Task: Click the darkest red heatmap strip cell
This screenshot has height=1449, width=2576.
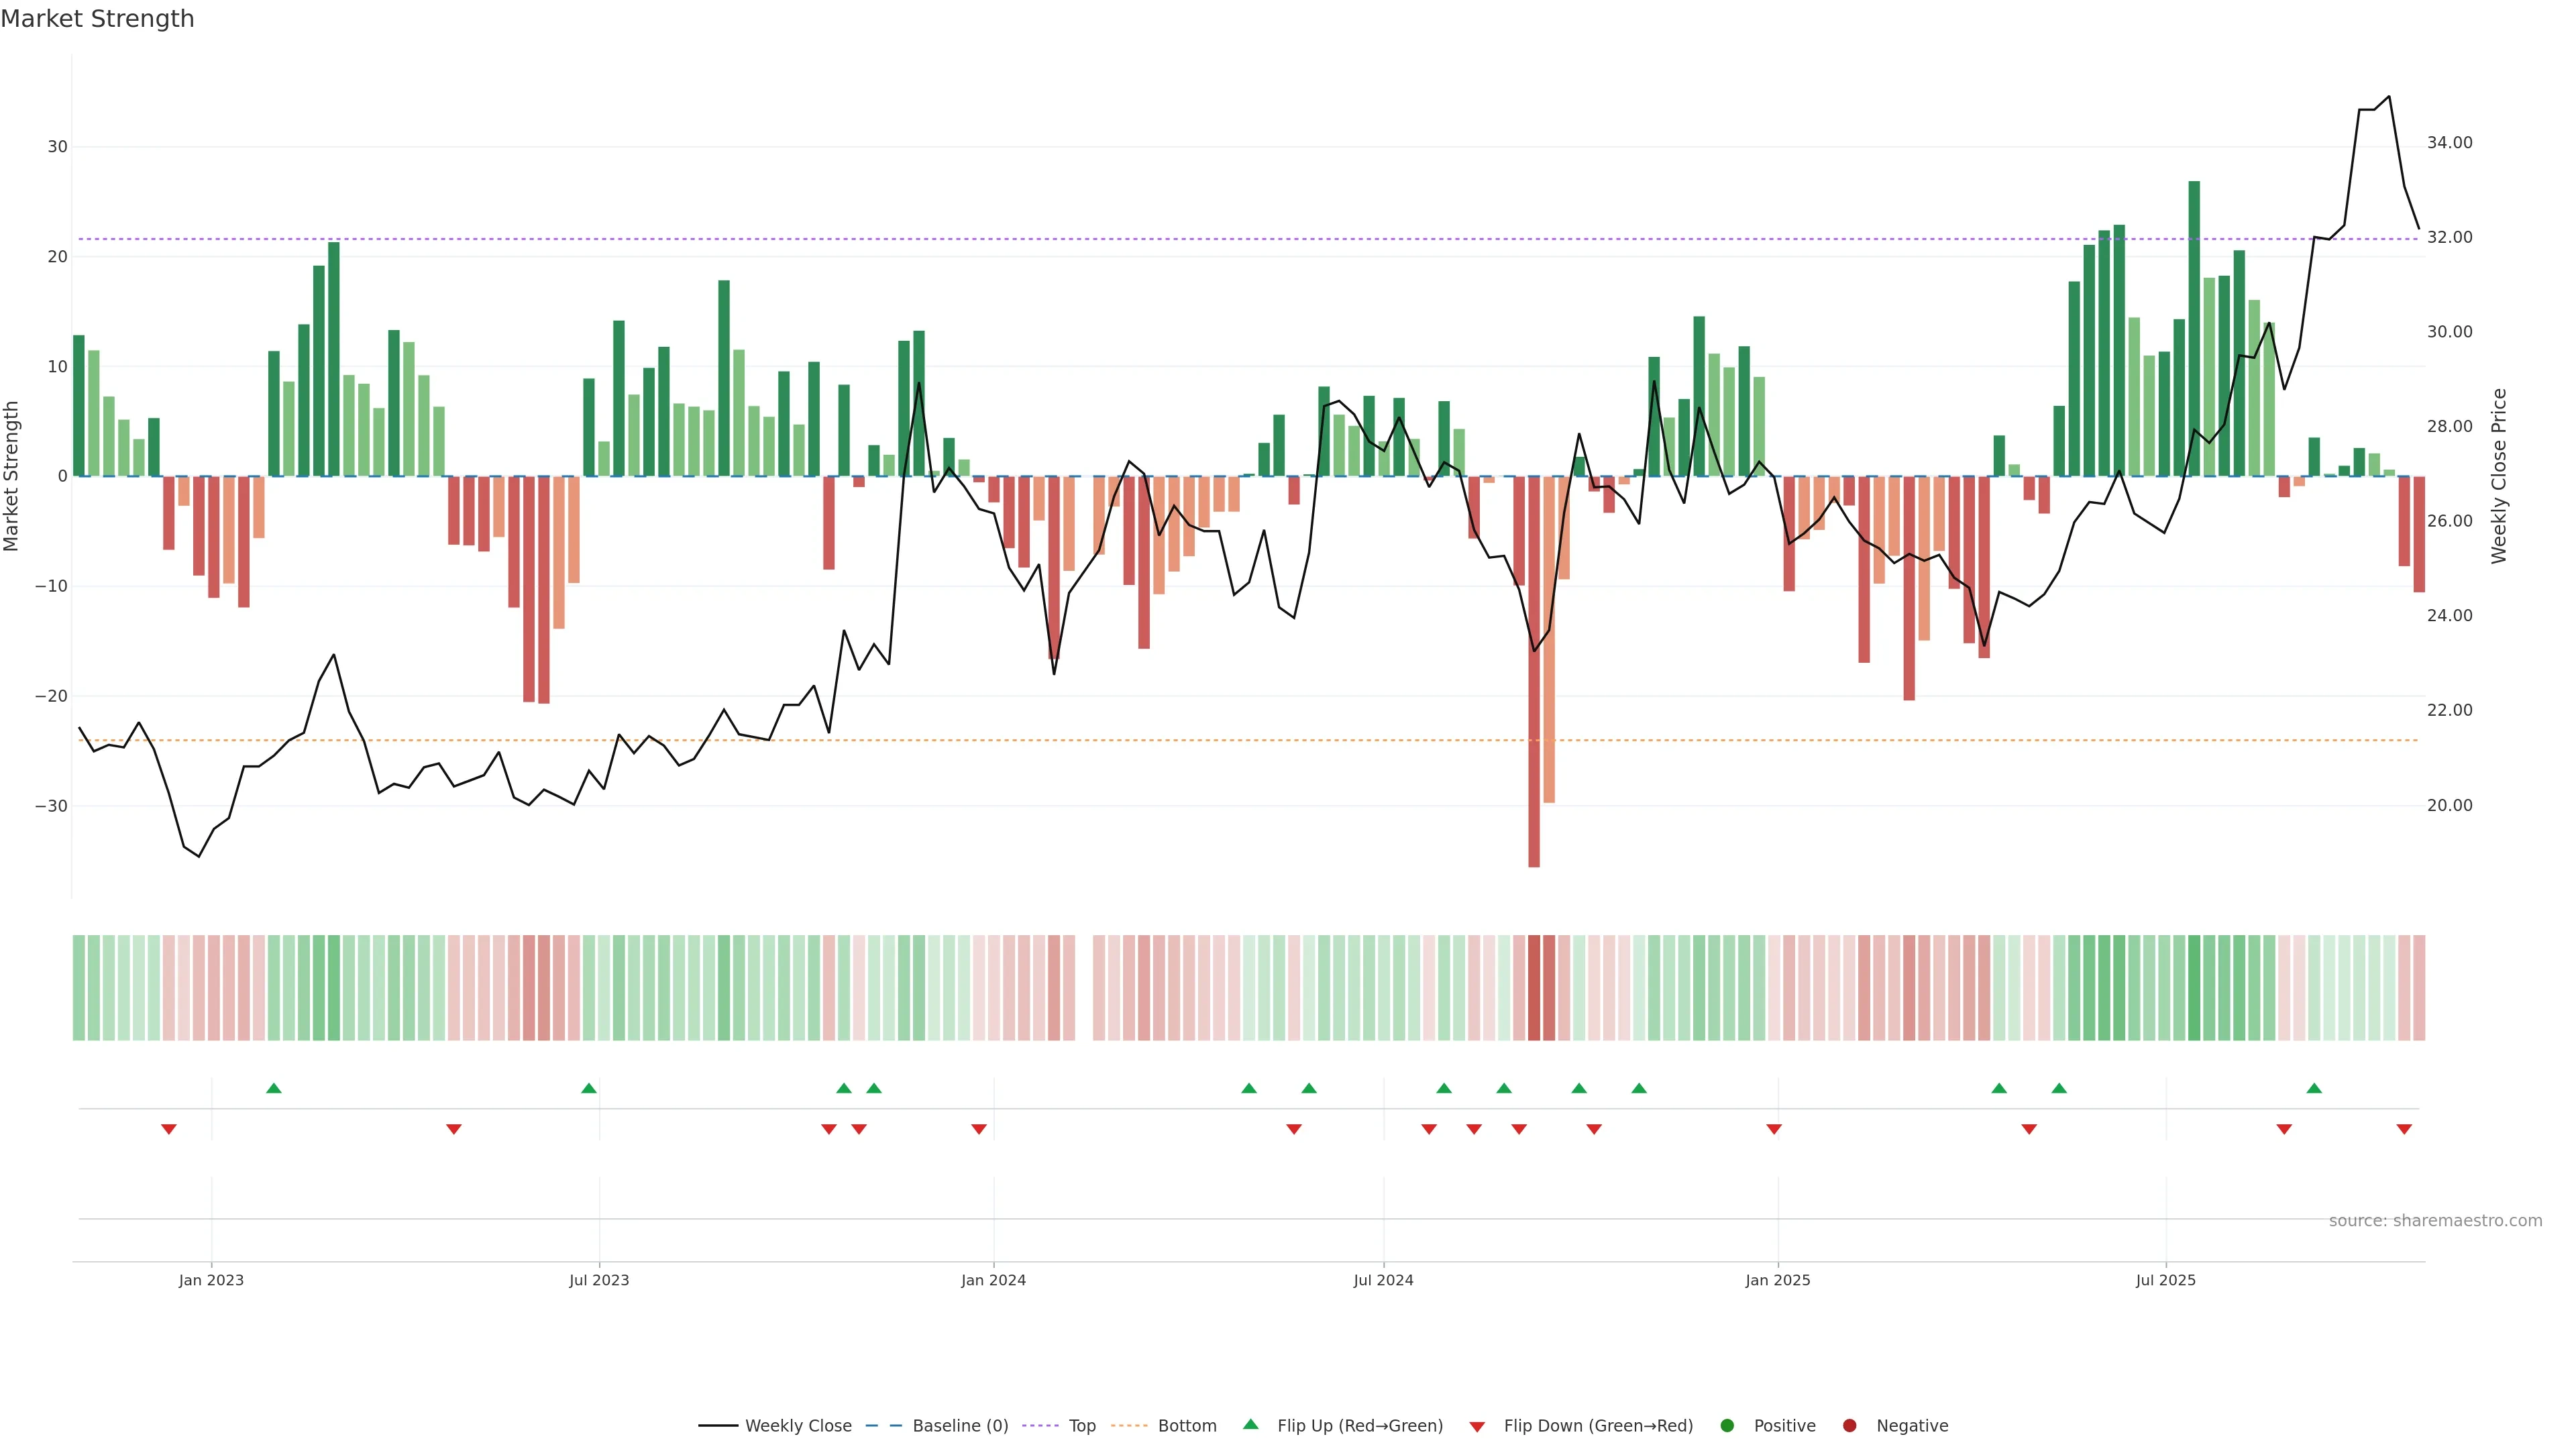Action: (1534, 988)
